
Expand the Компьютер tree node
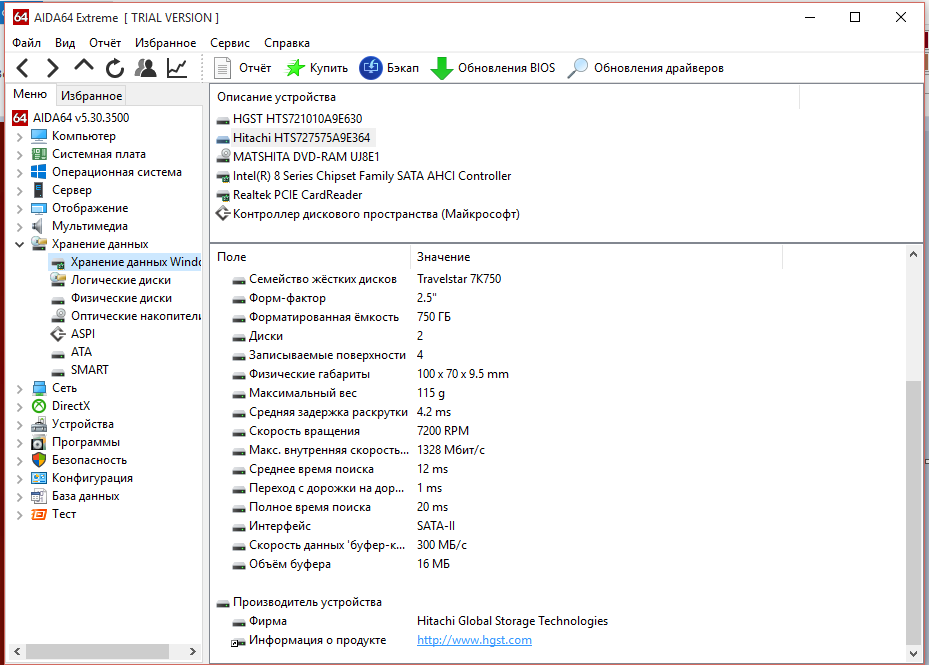(x=19, y=137)
